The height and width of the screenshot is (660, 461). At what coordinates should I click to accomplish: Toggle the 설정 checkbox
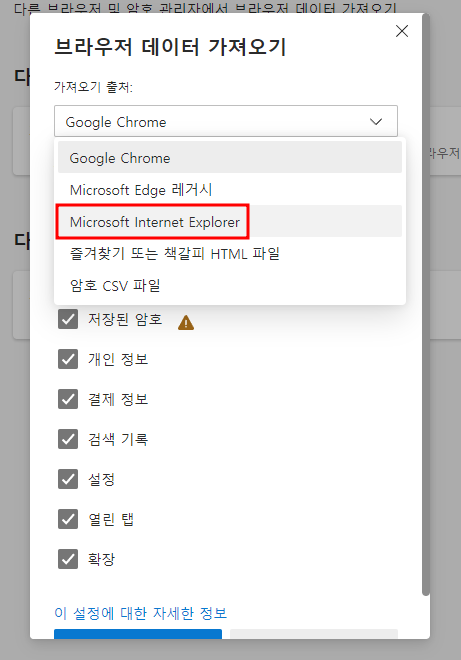[x=68, y=479]
